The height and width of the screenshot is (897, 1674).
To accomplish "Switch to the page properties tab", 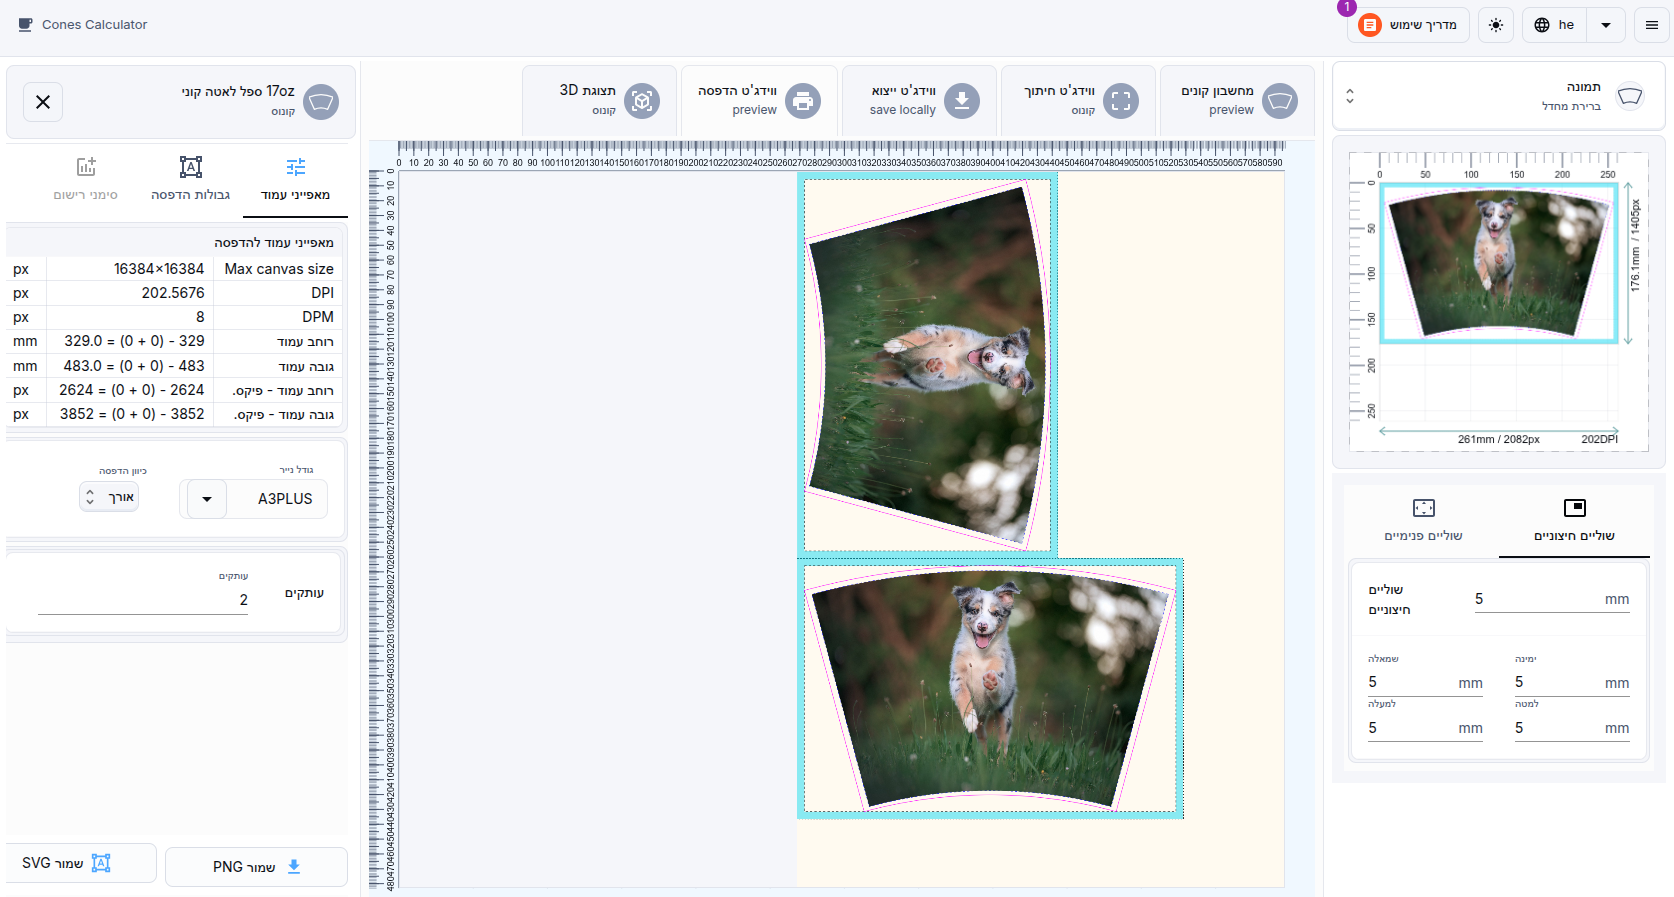I will tap(295, 179).
